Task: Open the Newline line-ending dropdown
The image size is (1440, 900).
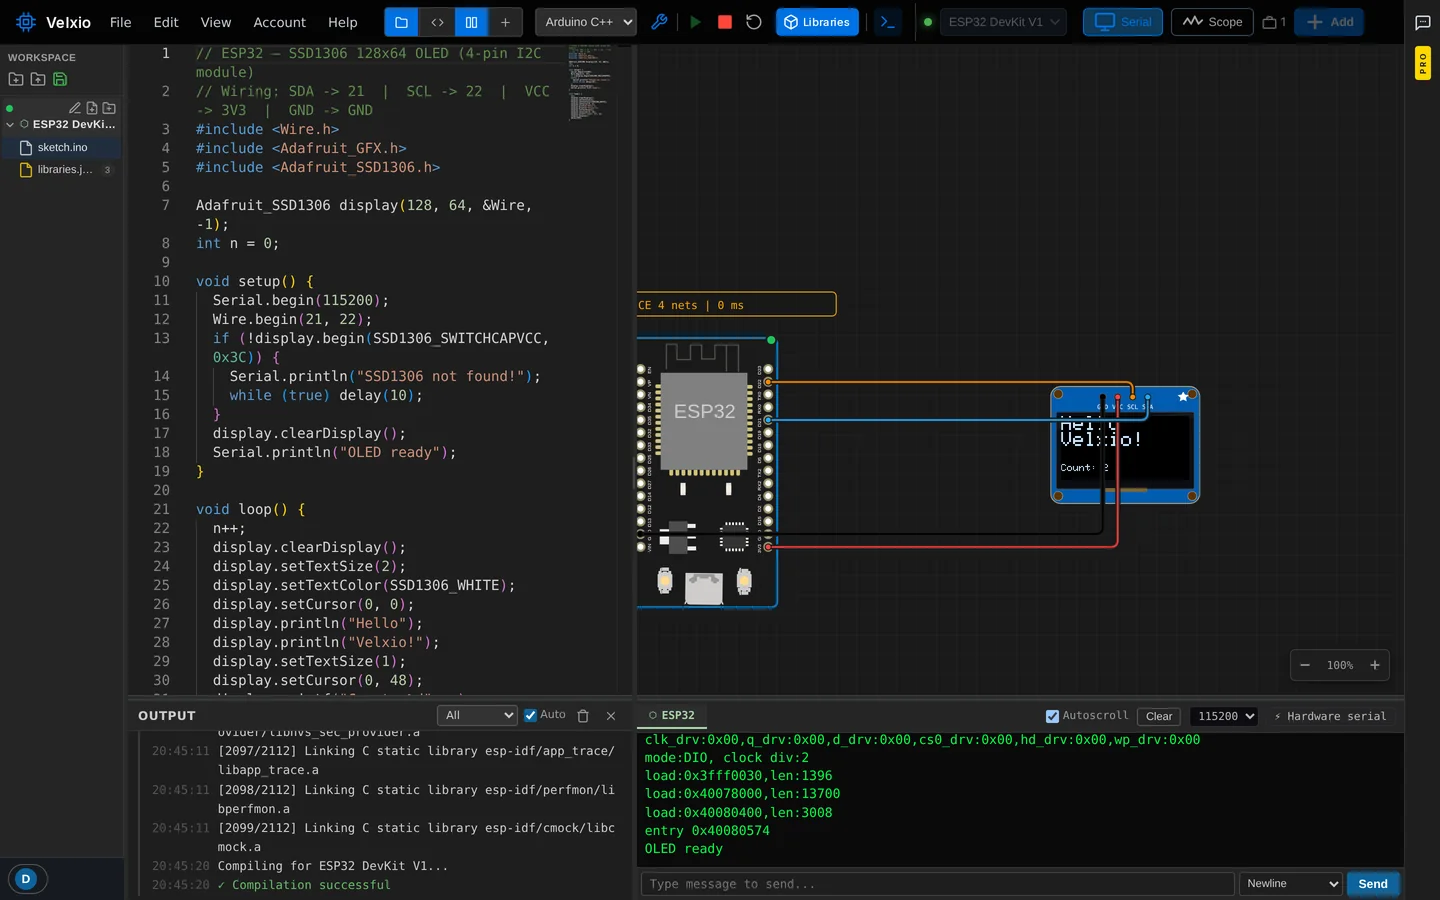Action: (x=1291, y=884)
